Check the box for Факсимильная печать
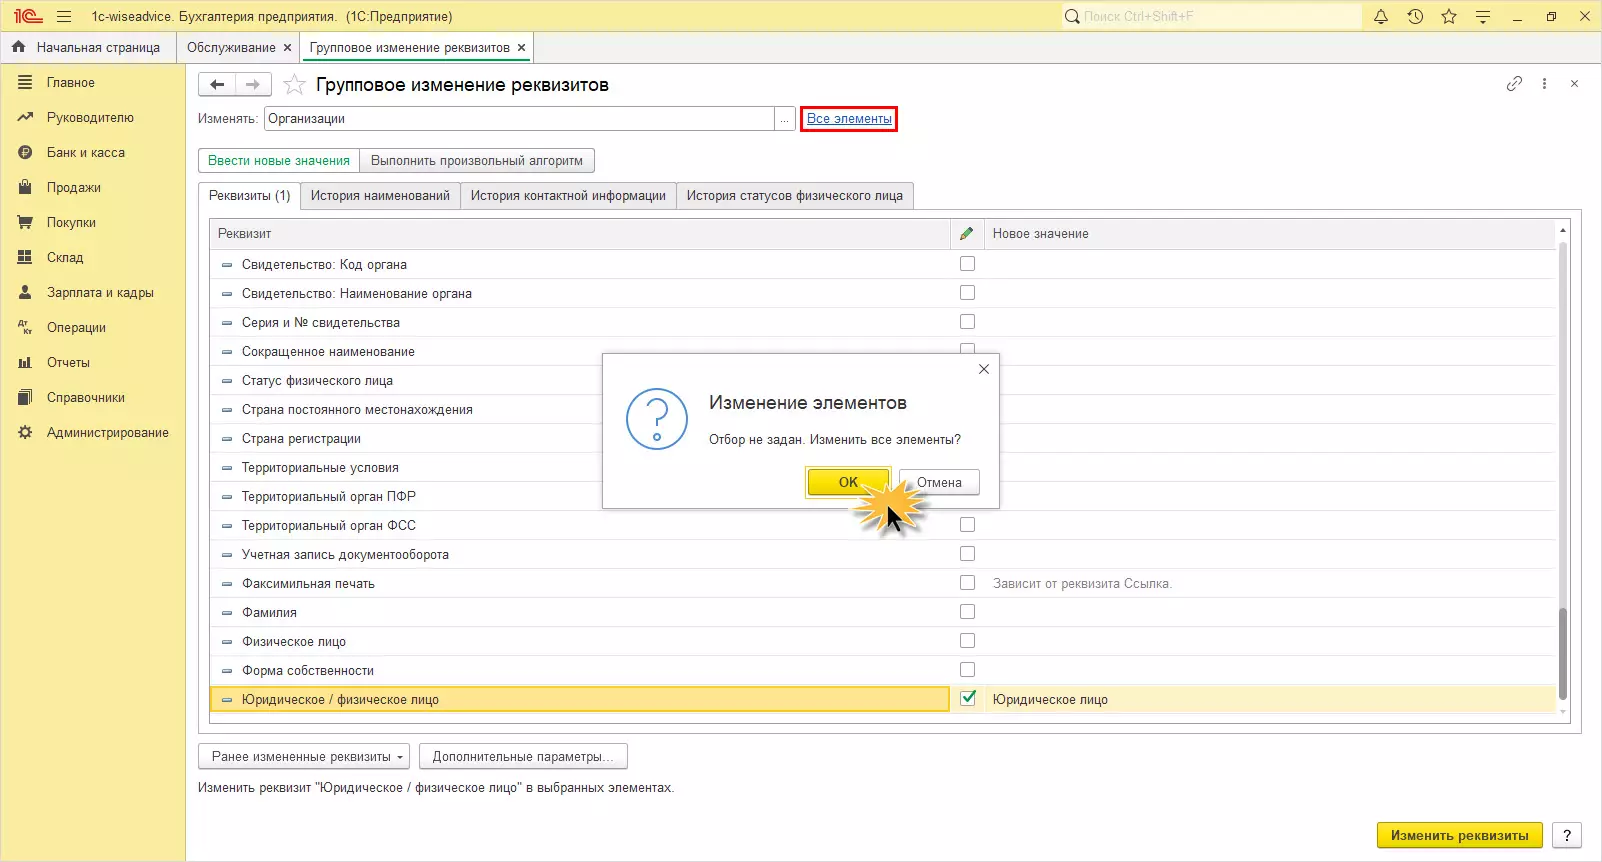This screenshot has width=1602, height=862. tap(967, 583)
